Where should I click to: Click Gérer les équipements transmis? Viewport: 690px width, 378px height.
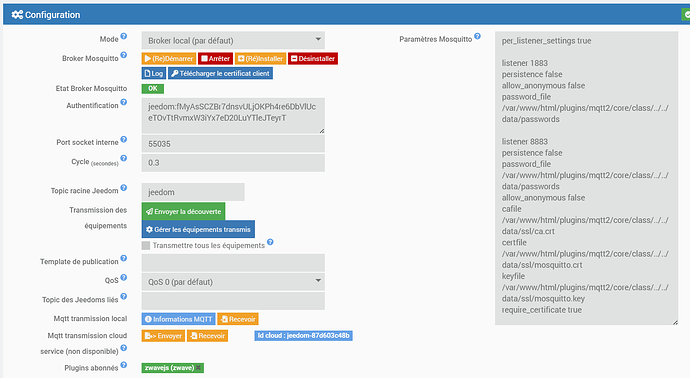pos(198,229)
